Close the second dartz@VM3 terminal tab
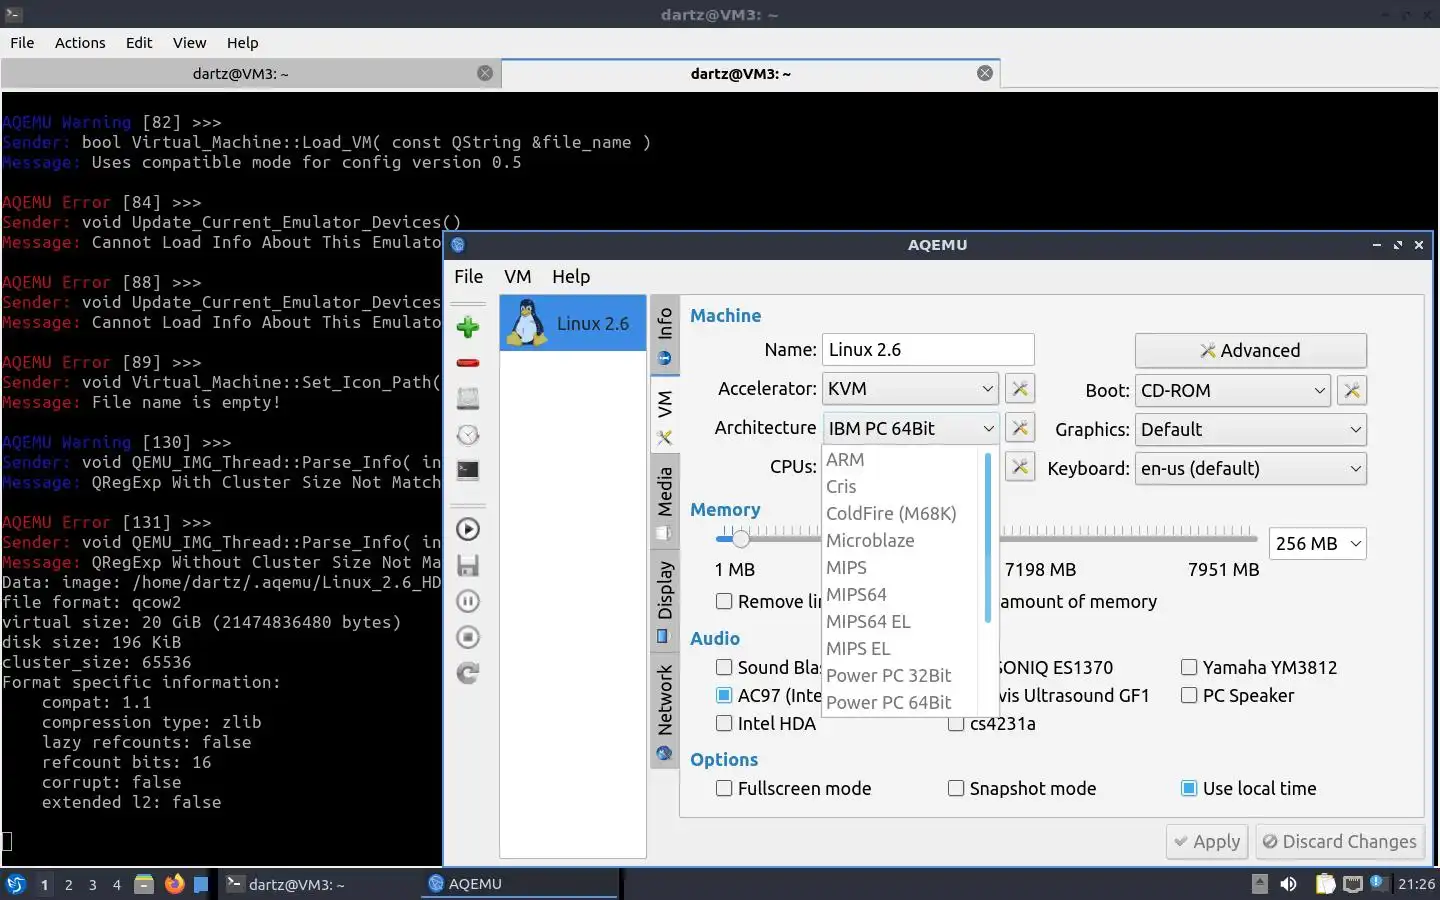 985,73
